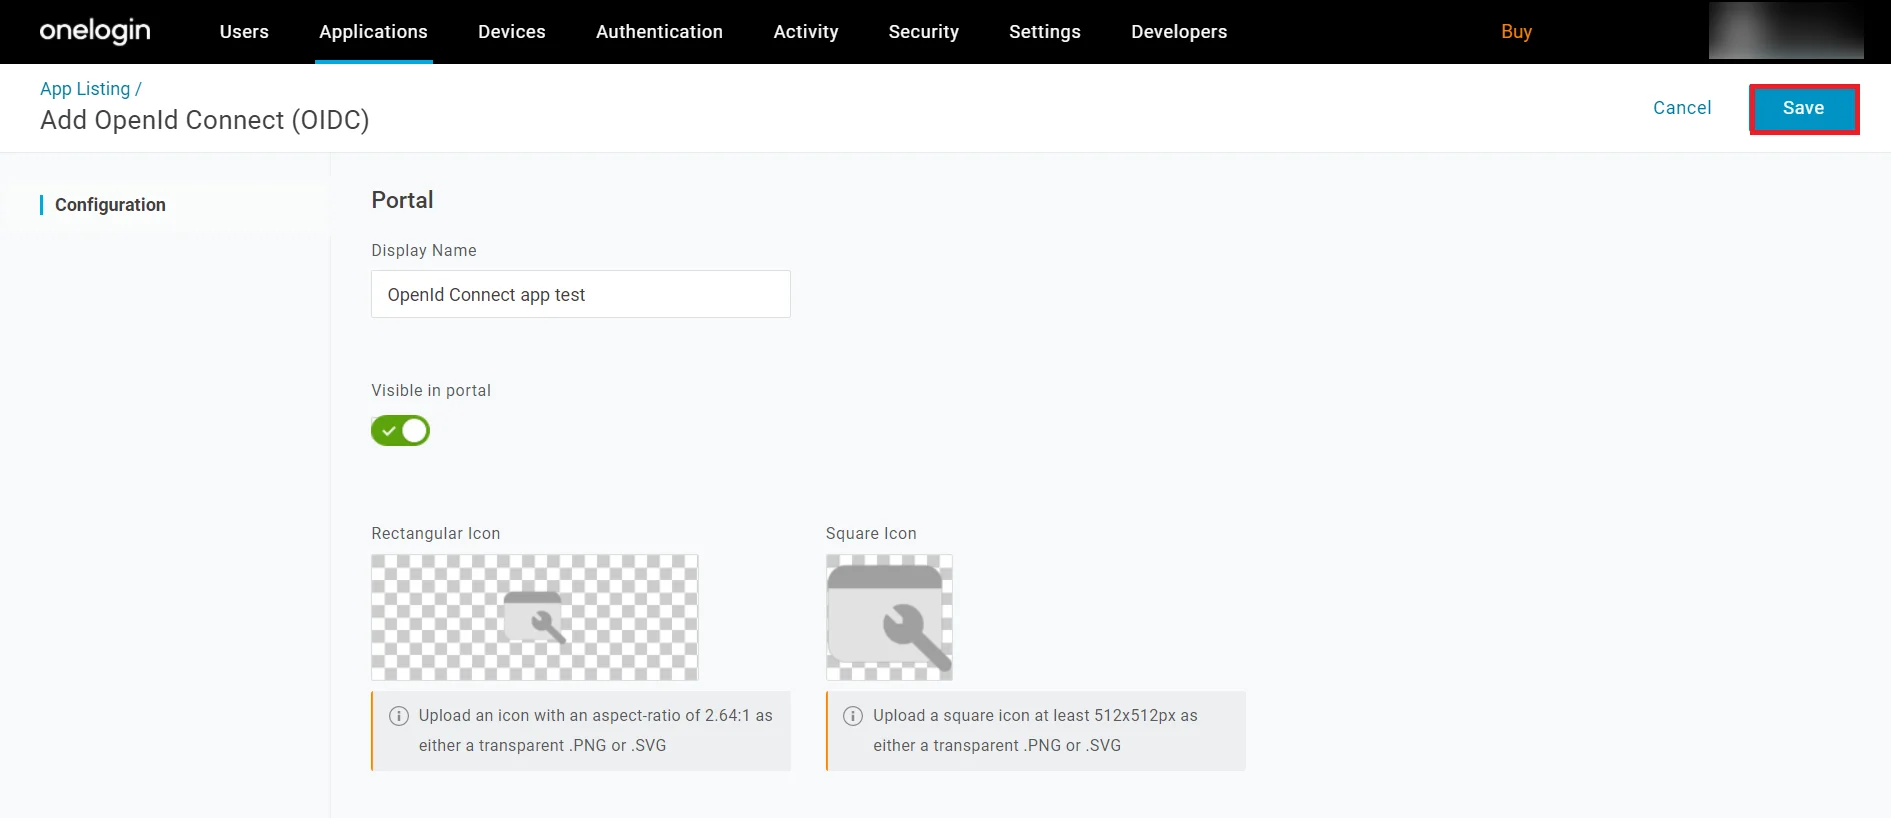This screenshot has height=818, width=1891.
Task: Click the OneLogin logo
Action: click(x=95, y=31)
